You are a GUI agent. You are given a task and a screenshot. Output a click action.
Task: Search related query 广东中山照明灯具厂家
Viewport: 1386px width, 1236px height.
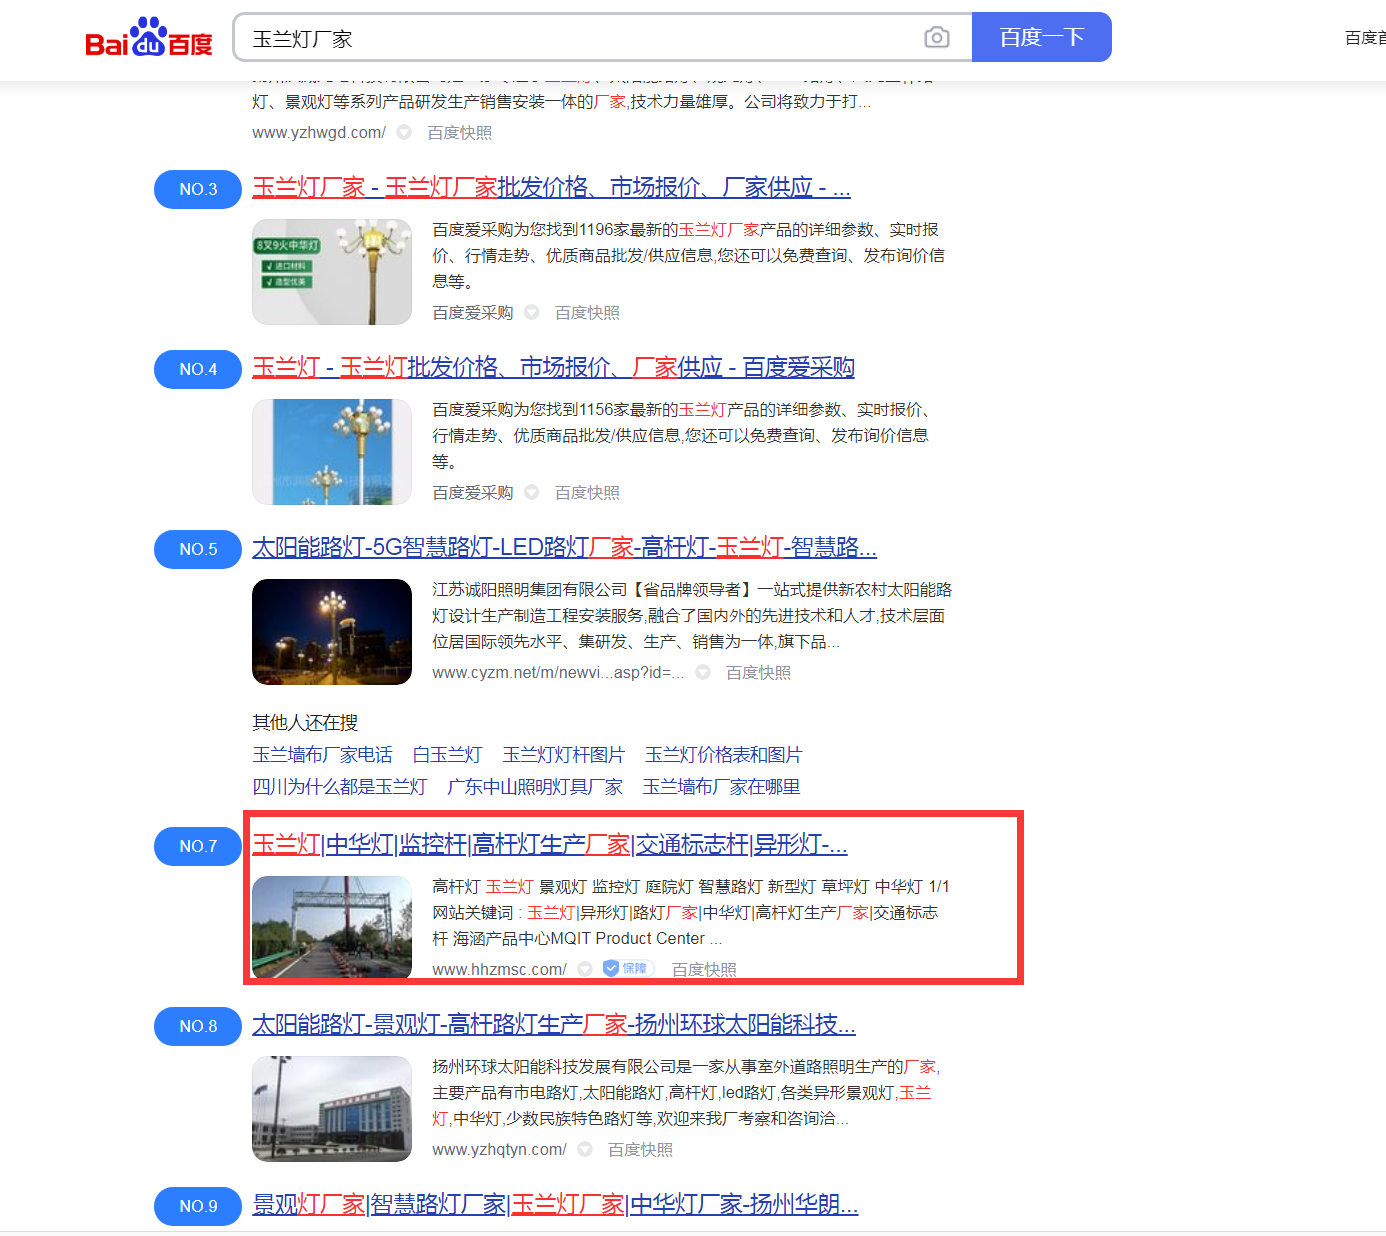[x=534, y=787]
